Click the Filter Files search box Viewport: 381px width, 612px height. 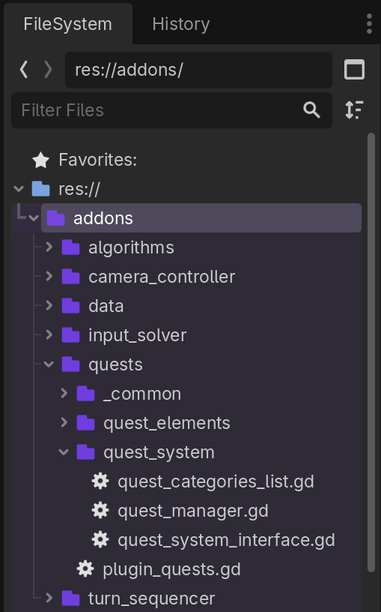click(x=172, y=110)
